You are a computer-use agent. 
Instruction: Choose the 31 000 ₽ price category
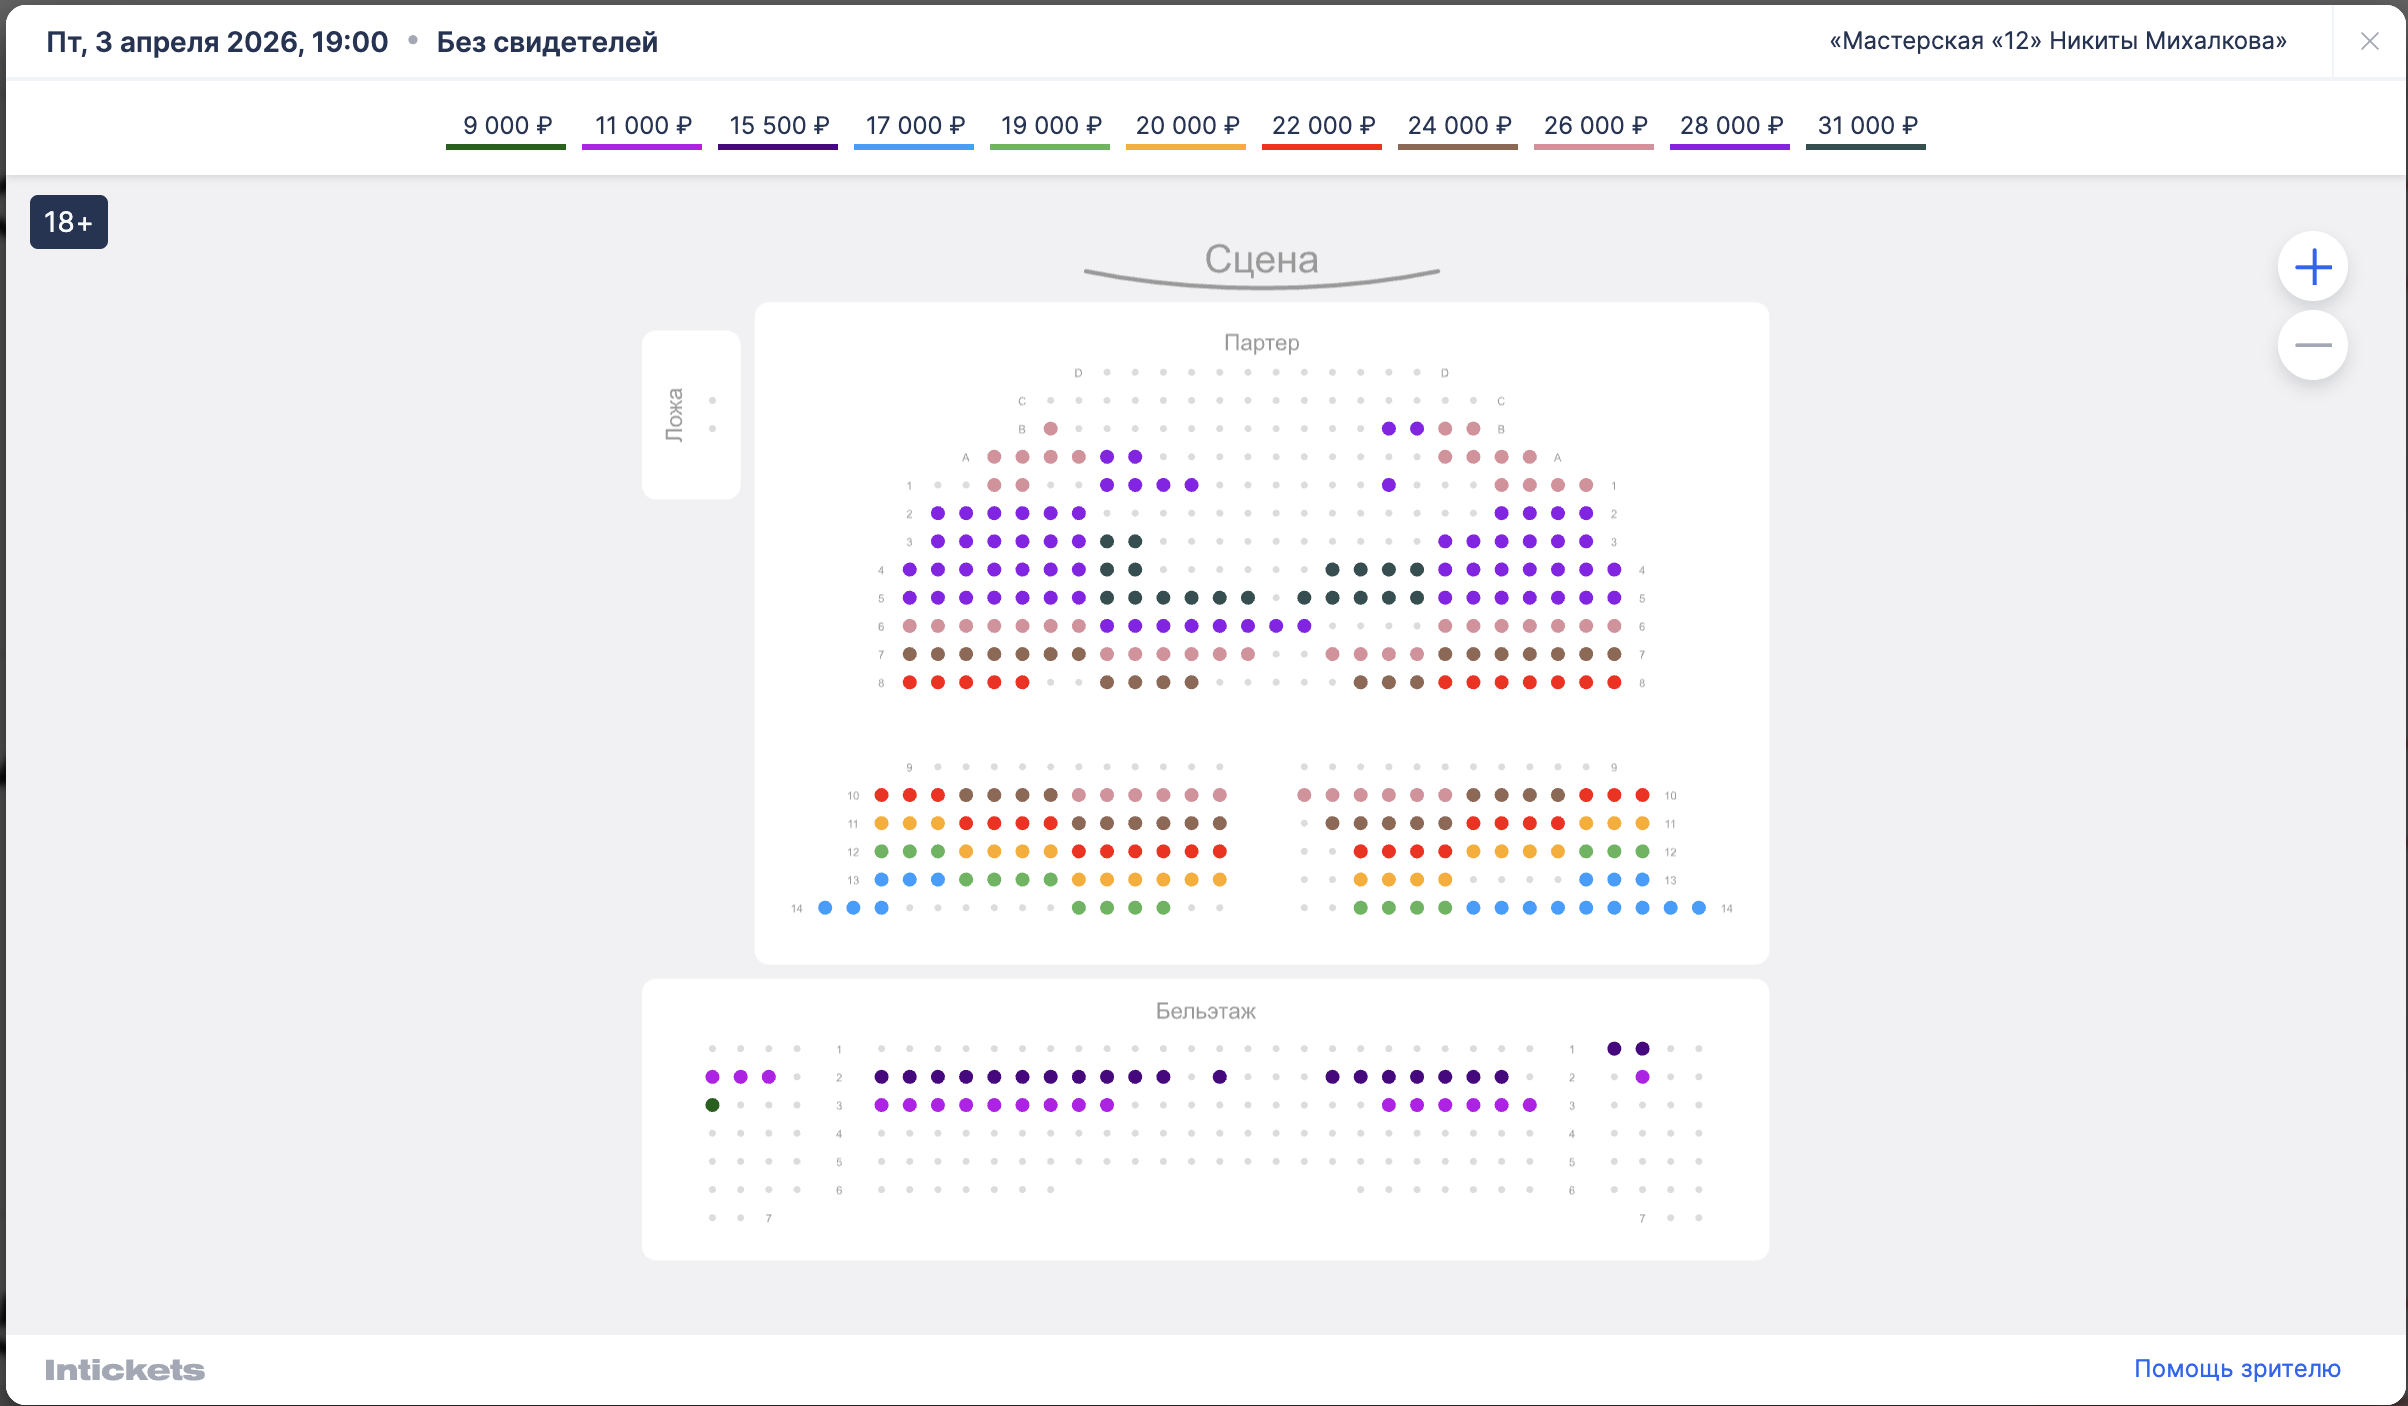point(1866,126)
